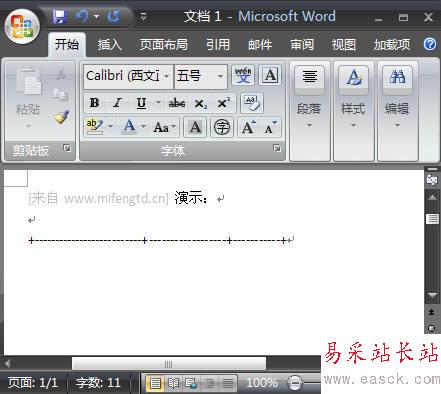Click the 字数: 11 word count
Viewport: 441px width, 394px height.
pos(98,382)
